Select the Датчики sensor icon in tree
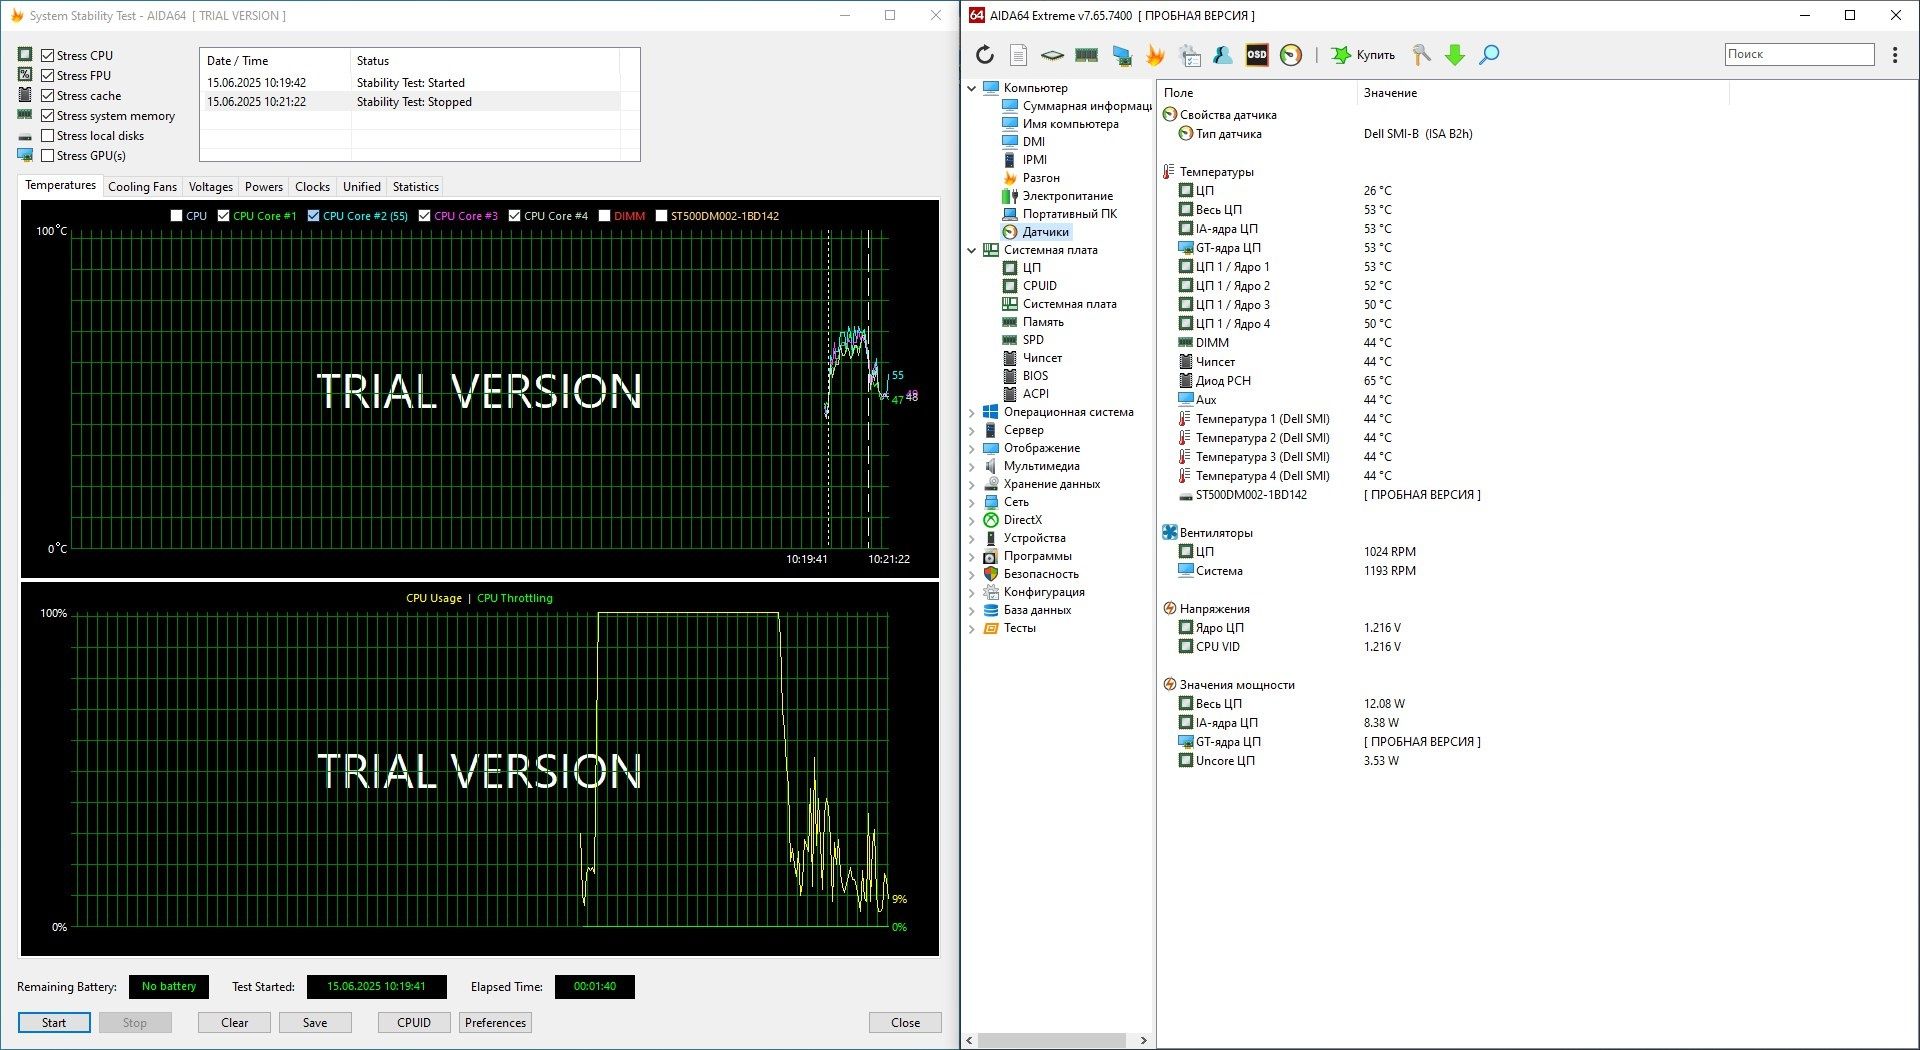Viewport: 1920px width, 1050px height. click(x=1010, y=232)
